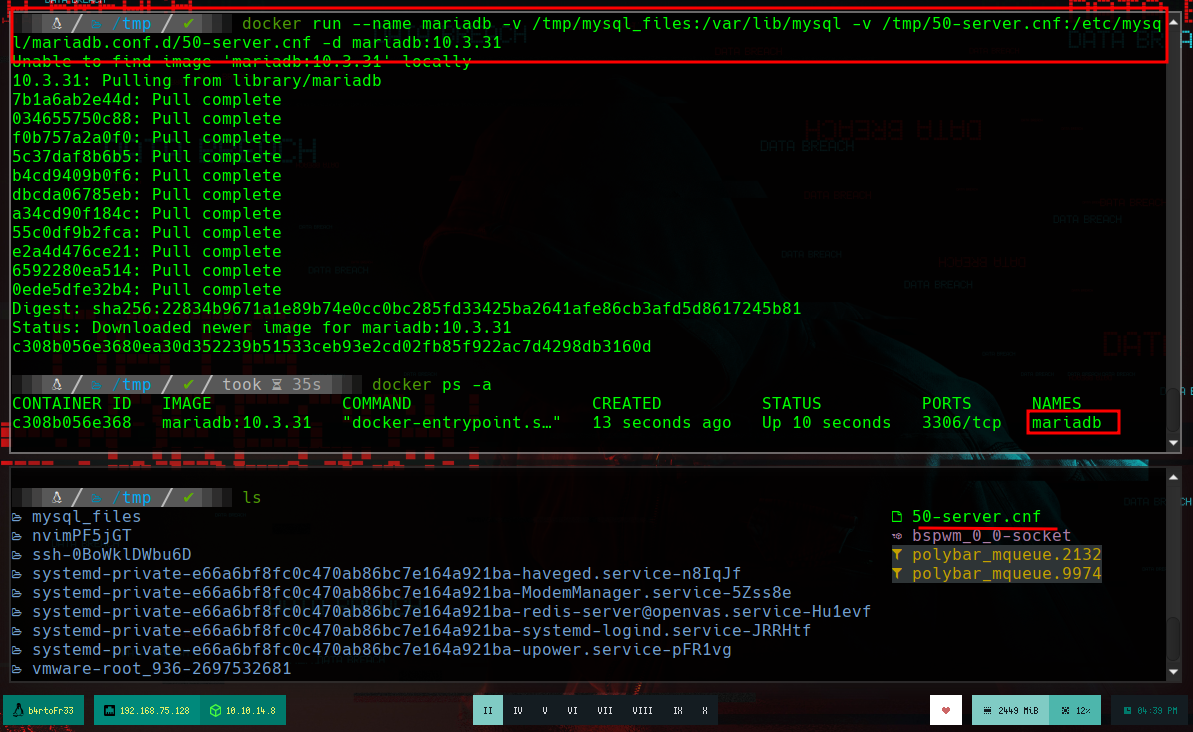Click the folder icon beside ModemManager.service entry
Viewport: 1193px width, 732px height.
tap(17, 593)
